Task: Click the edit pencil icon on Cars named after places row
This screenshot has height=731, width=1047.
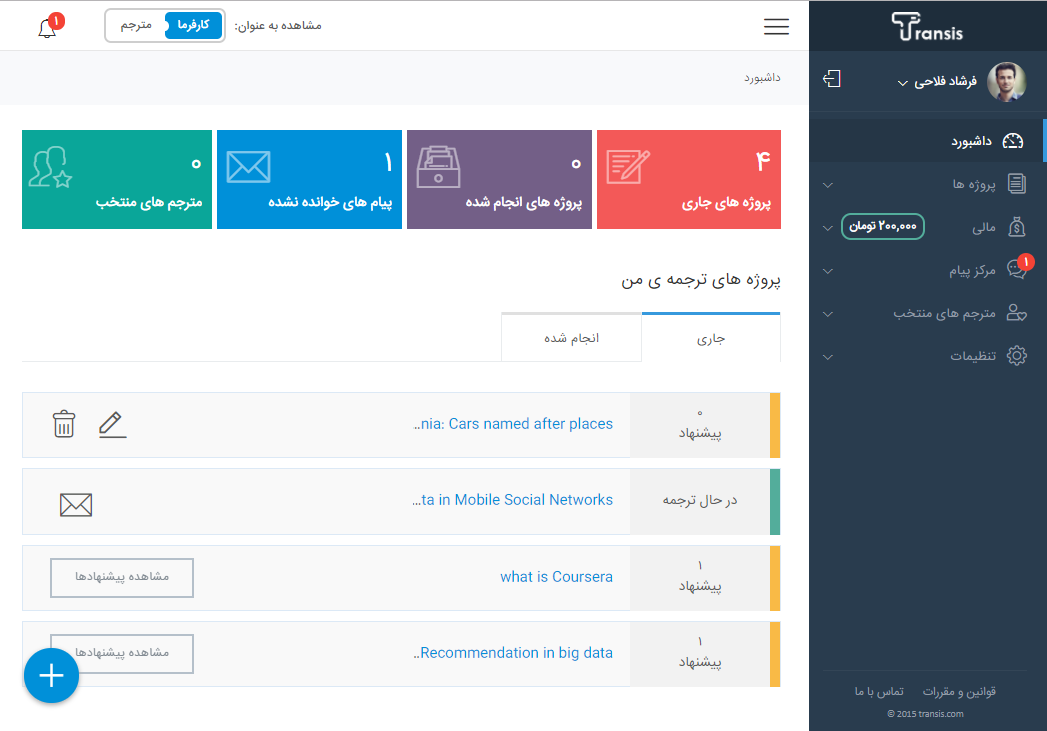Action: click(x=112, y=425)
